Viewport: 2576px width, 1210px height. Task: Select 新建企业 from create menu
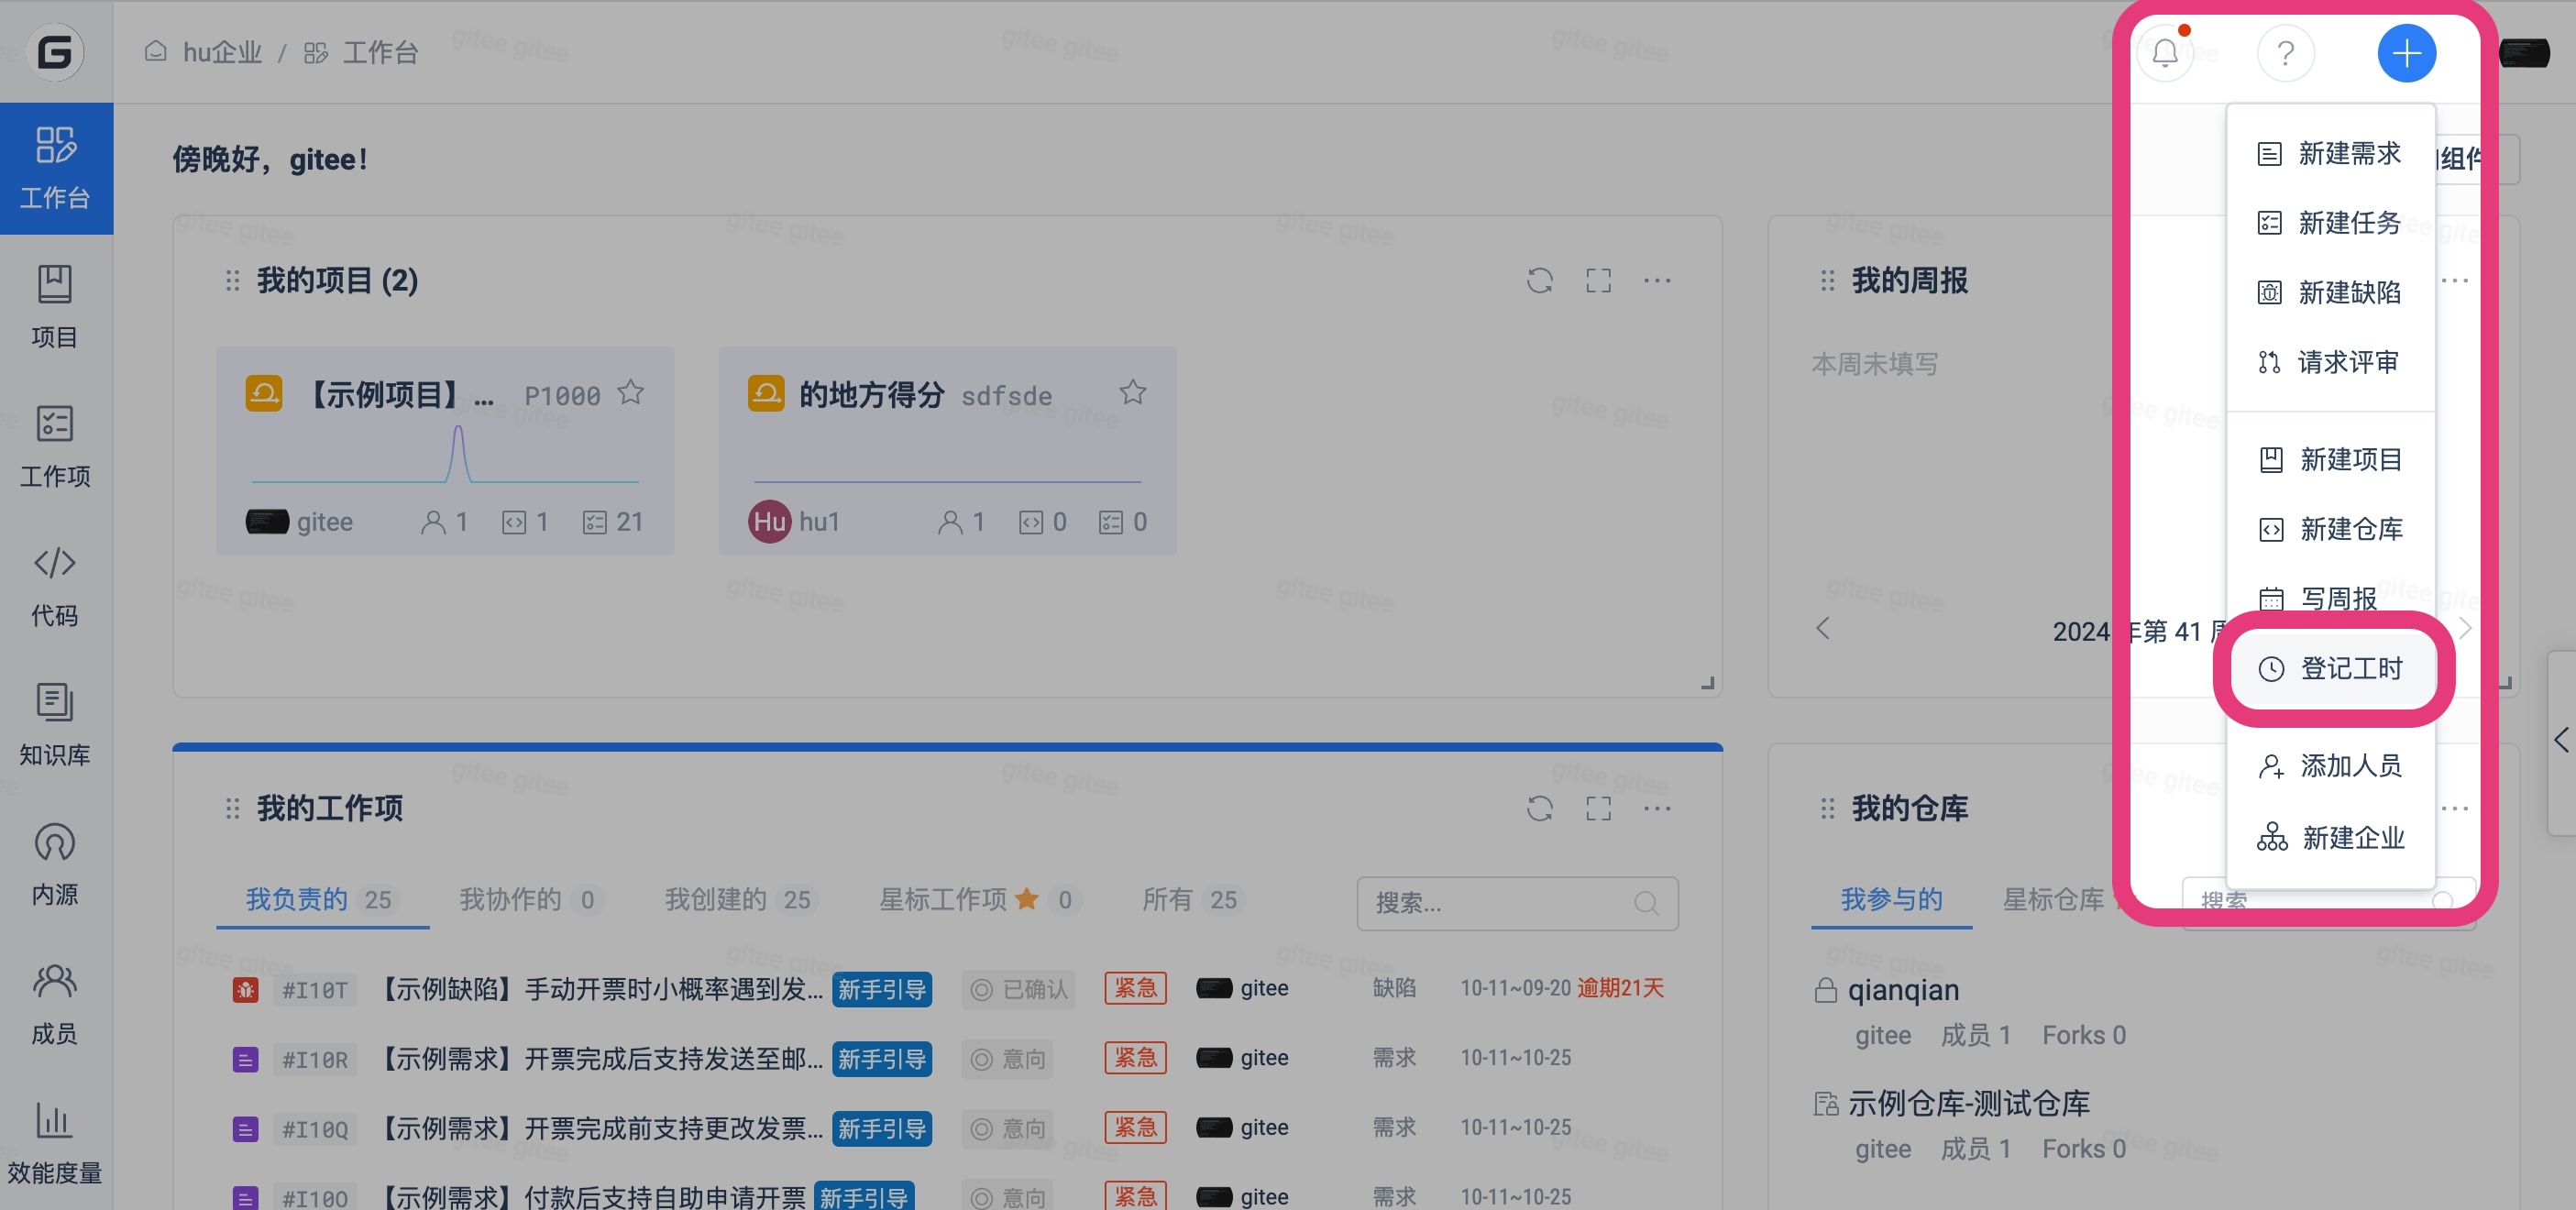[x=2330, y=836]
